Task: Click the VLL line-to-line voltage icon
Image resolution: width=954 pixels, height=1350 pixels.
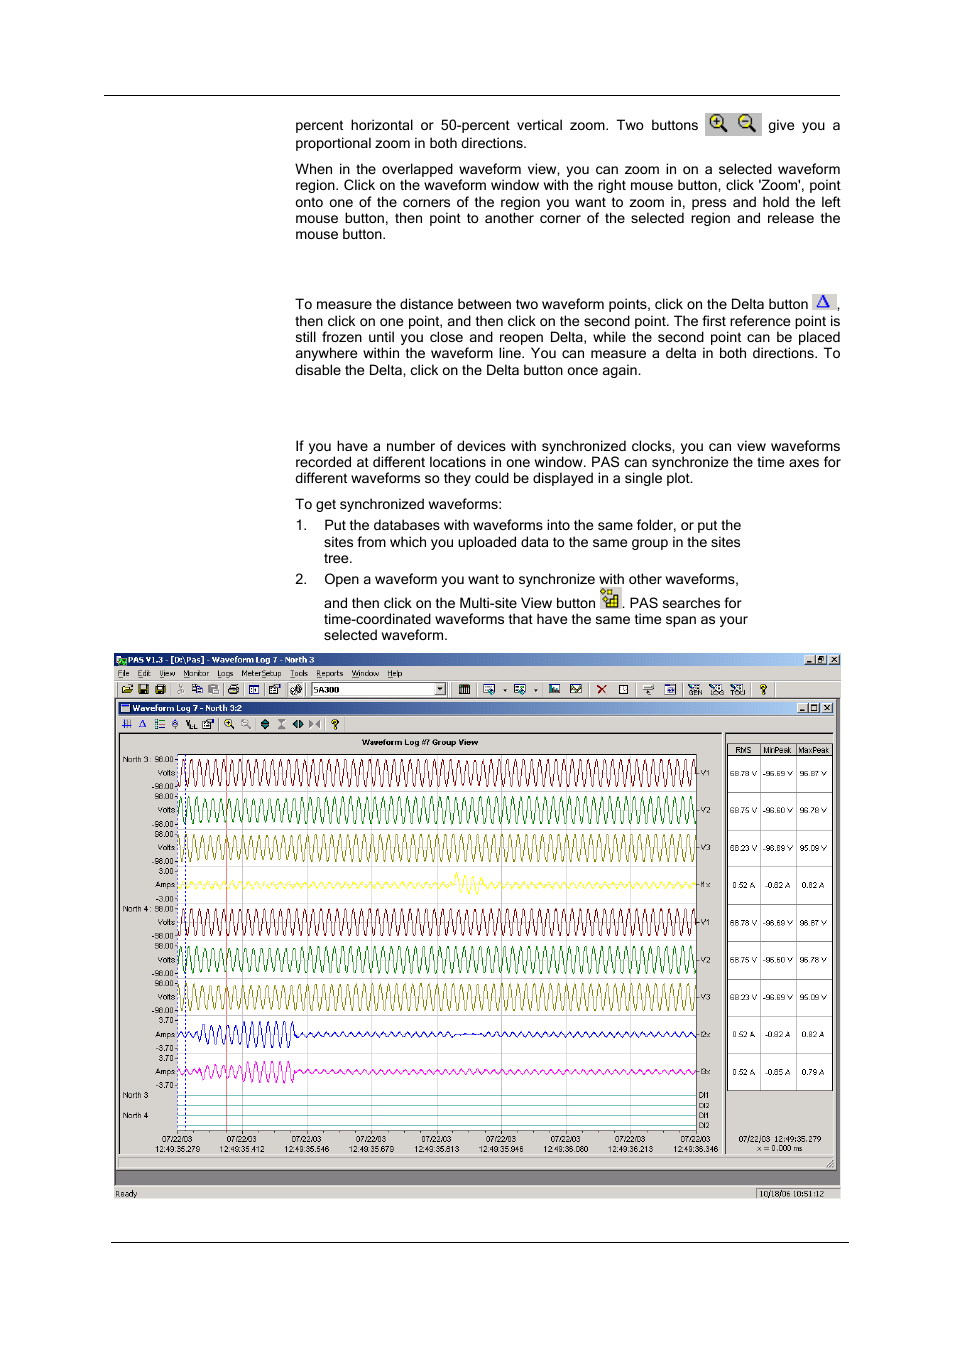Action: 191,724
